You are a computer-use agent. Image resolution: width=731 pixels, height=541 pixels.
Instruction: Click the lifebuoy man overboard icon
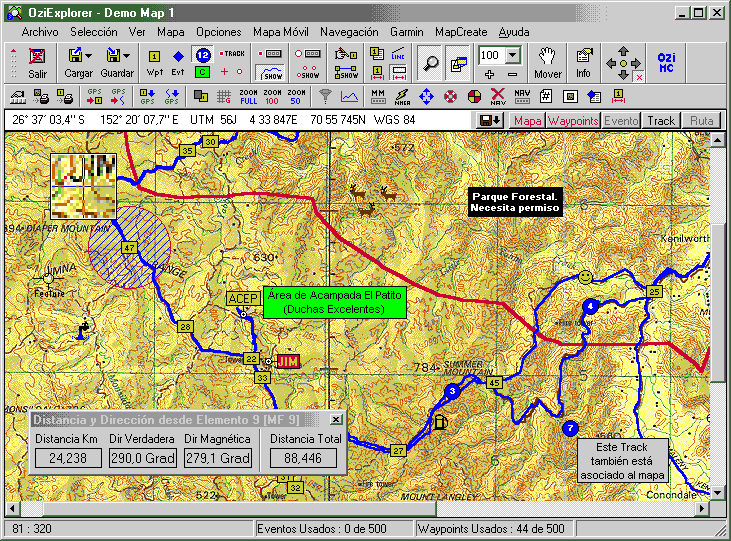[450, 97]
